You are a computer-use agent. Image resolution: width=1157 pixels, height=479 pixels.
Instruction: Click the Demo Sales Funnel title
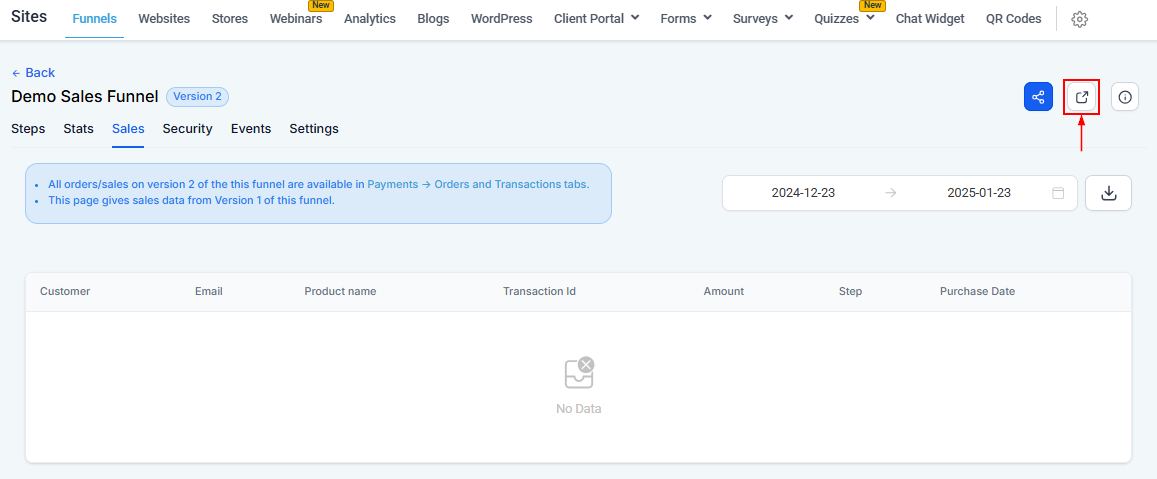click(85, 97)
